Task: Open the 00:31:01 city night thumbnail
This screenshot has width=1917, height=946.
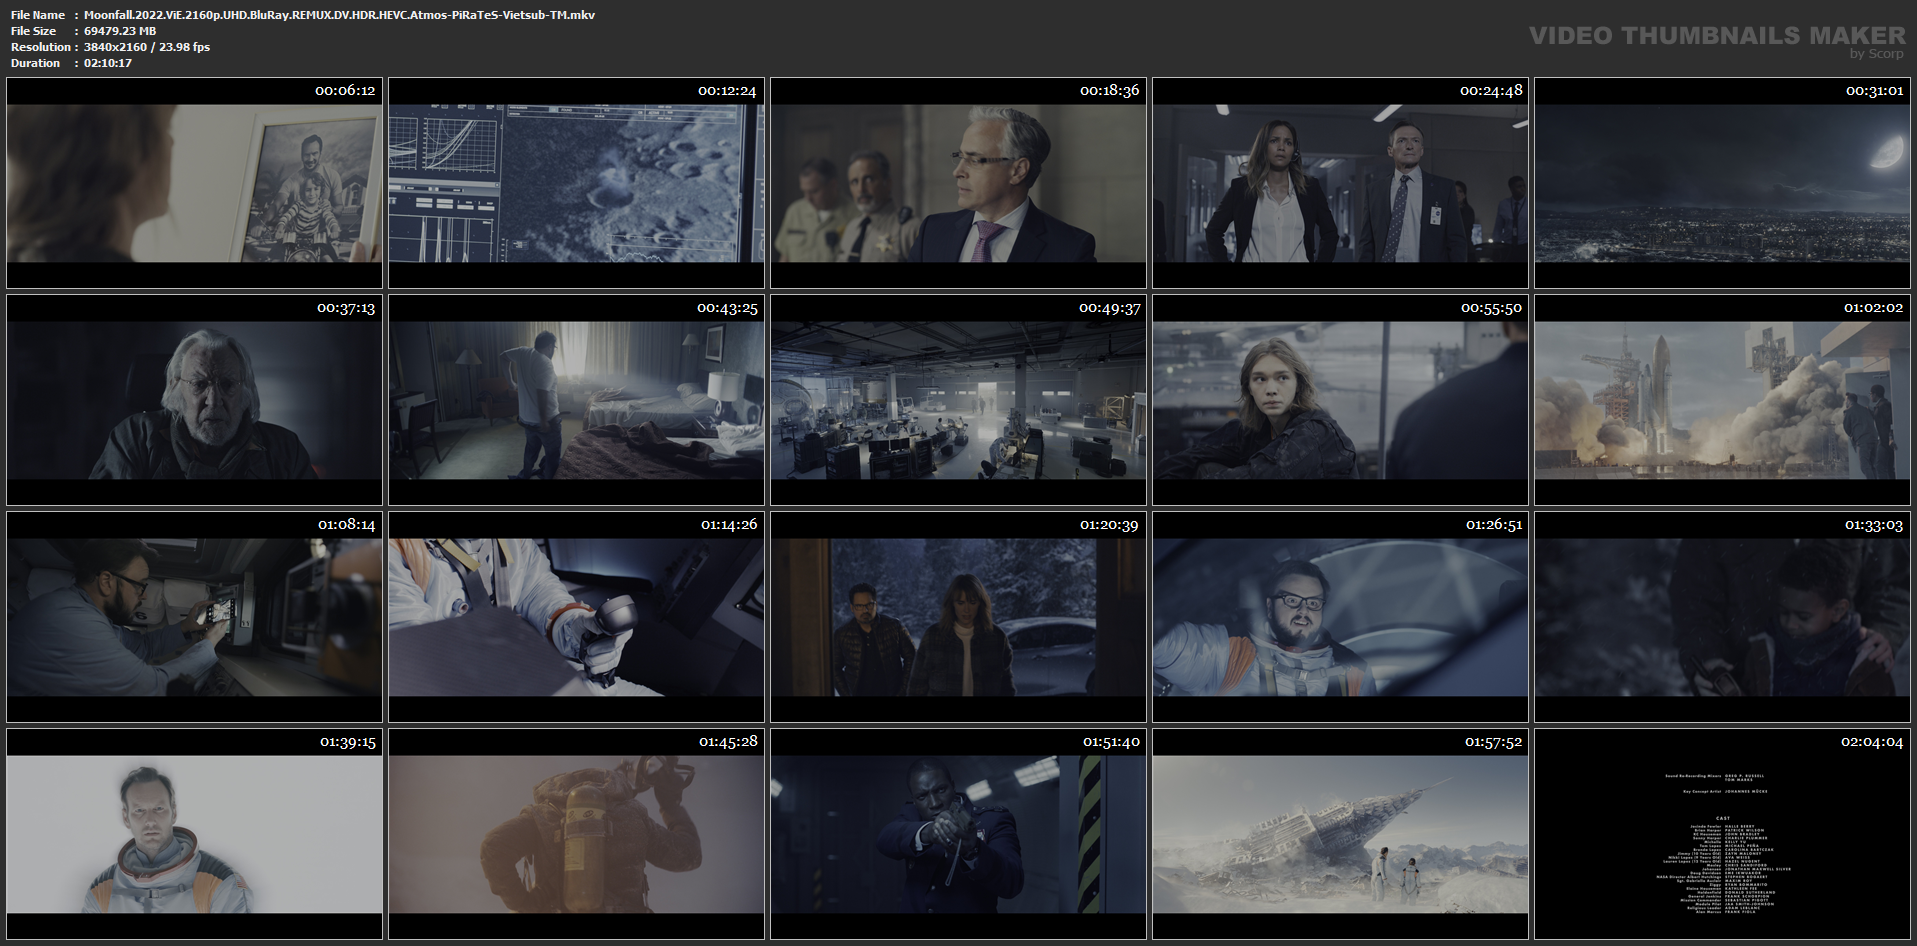Action: tap(1722, 184)
